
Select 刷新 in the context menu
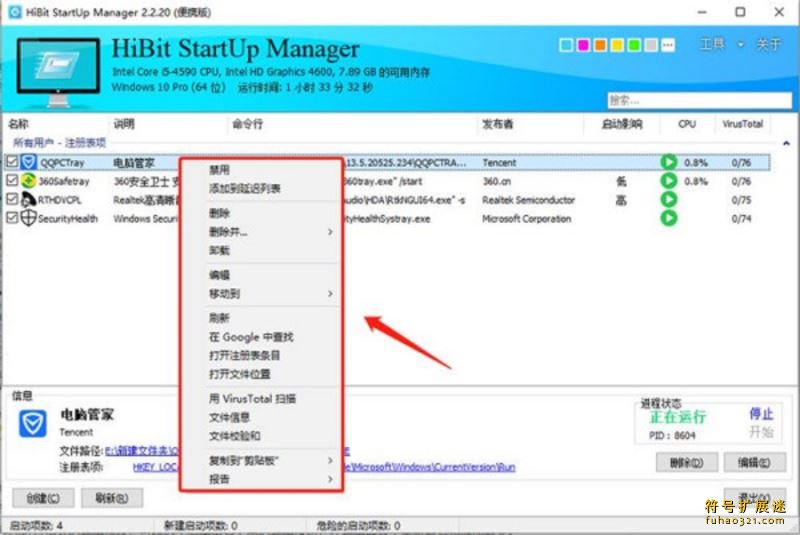coord(219,318)
